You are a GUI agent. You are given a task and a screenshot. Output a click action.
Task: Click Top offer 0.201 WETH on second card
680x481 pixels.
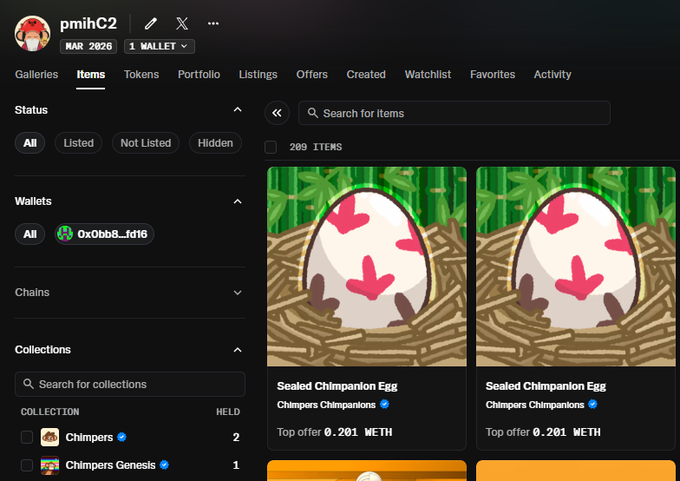pos(543,432)
